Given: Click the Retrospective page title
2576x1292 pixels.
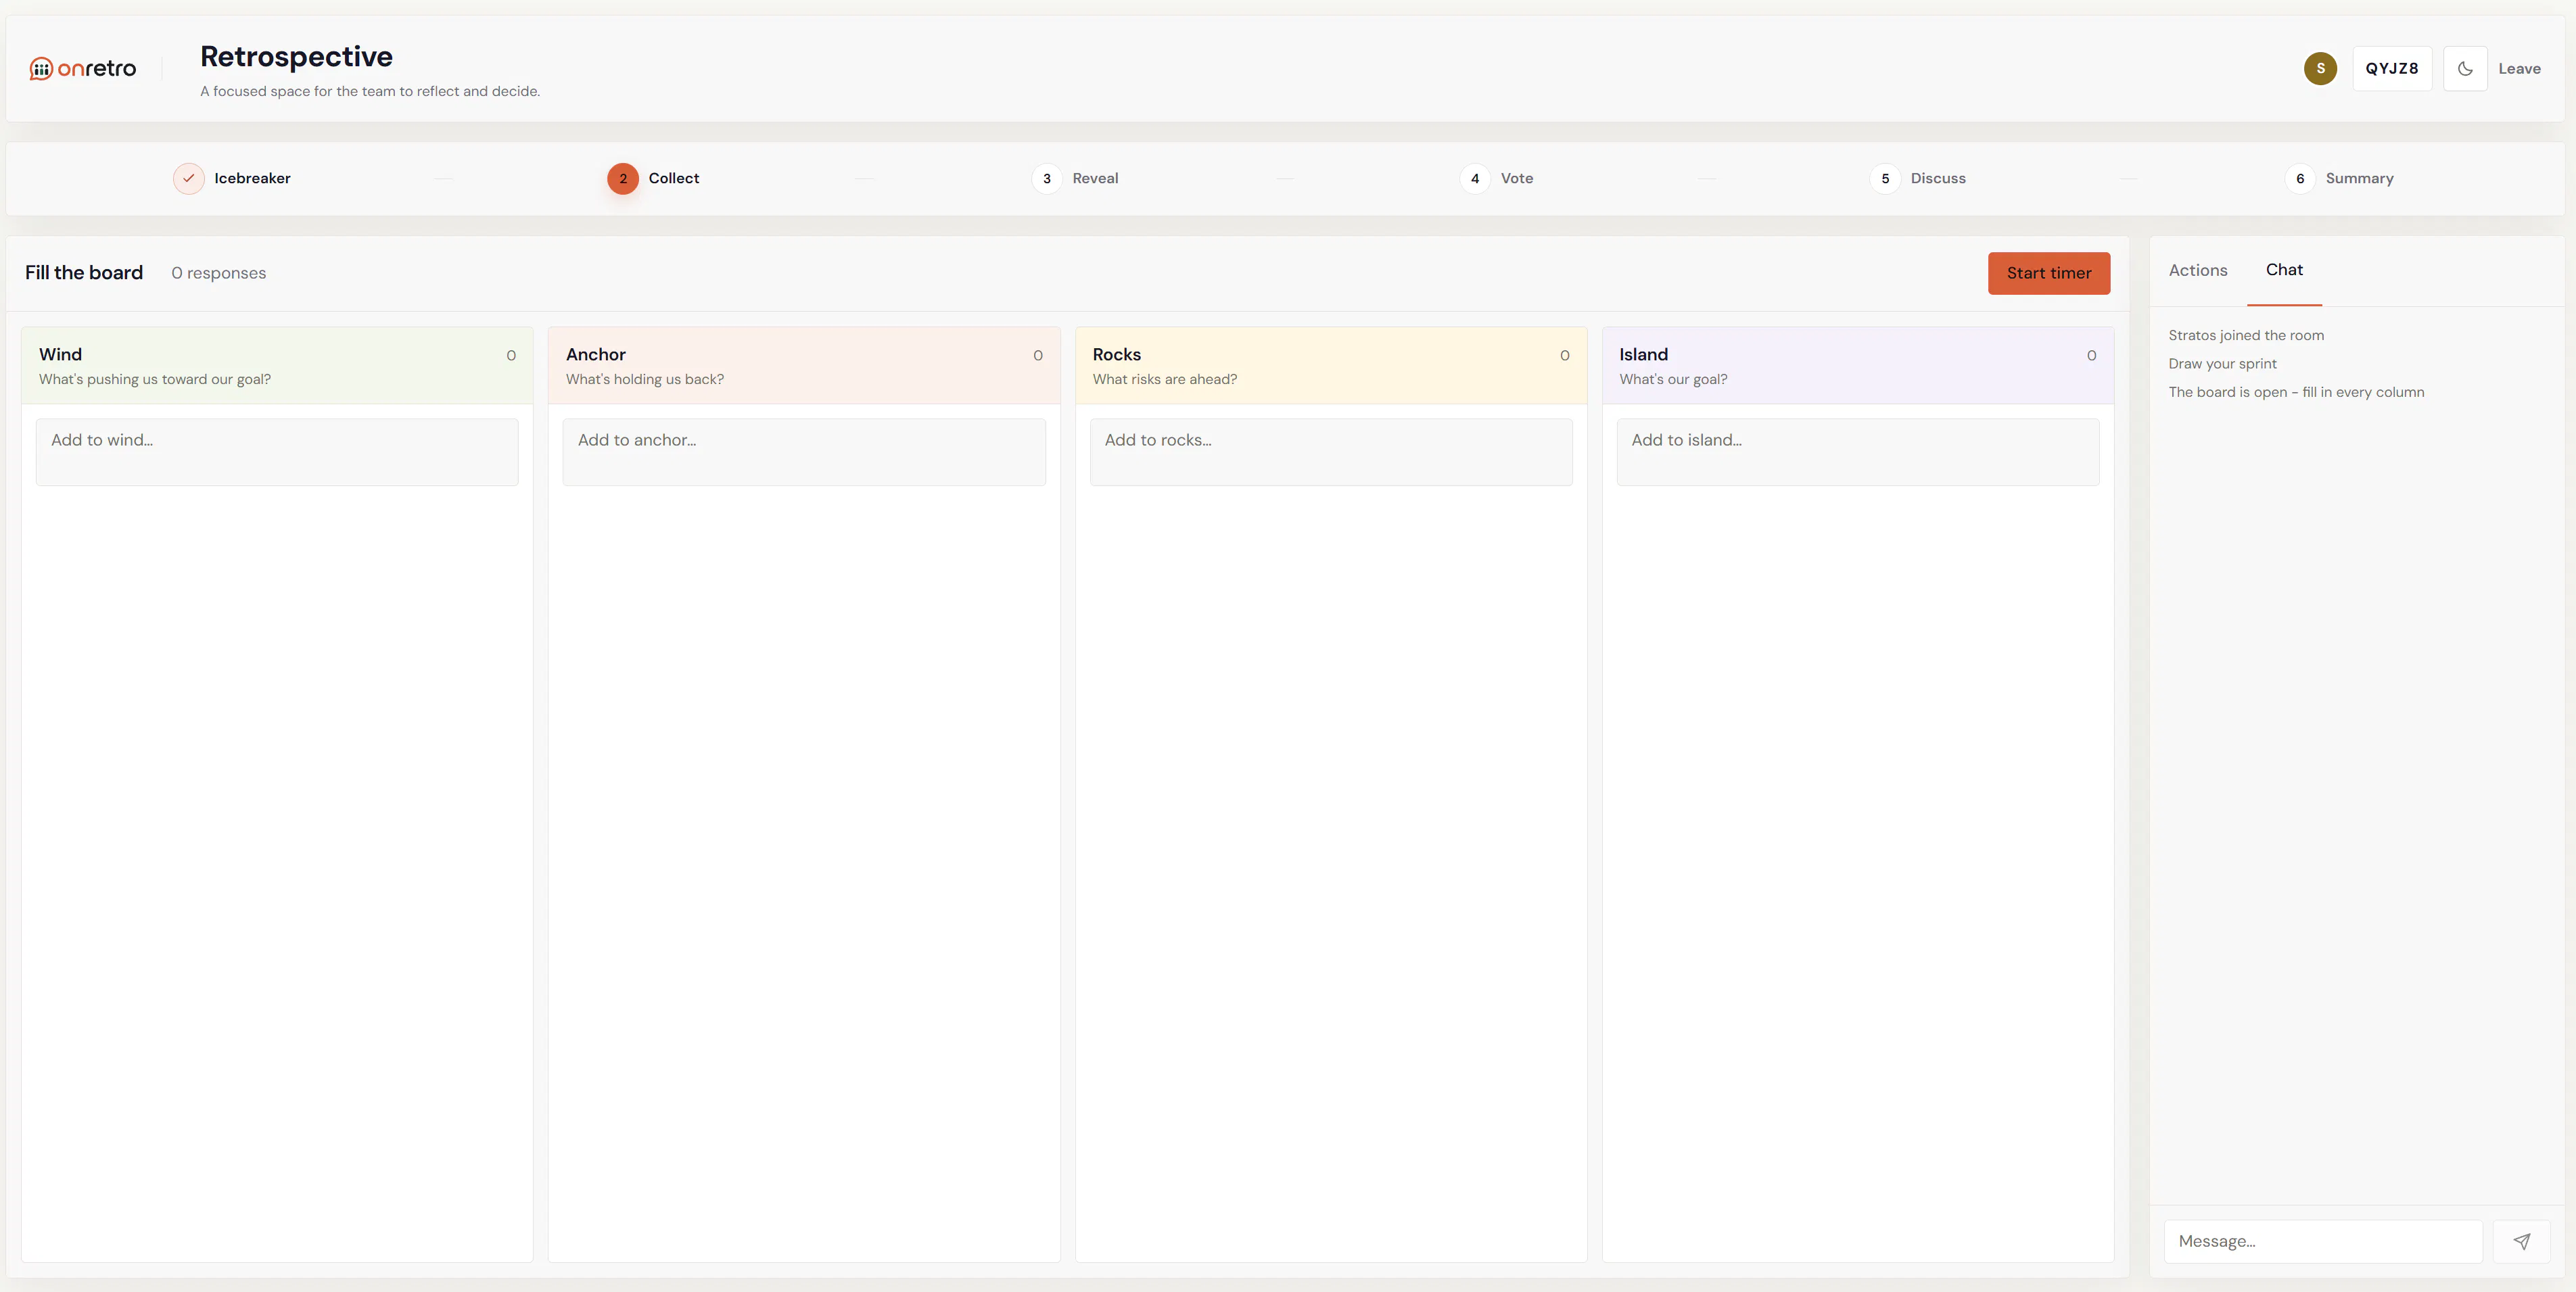Looking at the screenshot, I should (296, 56).
